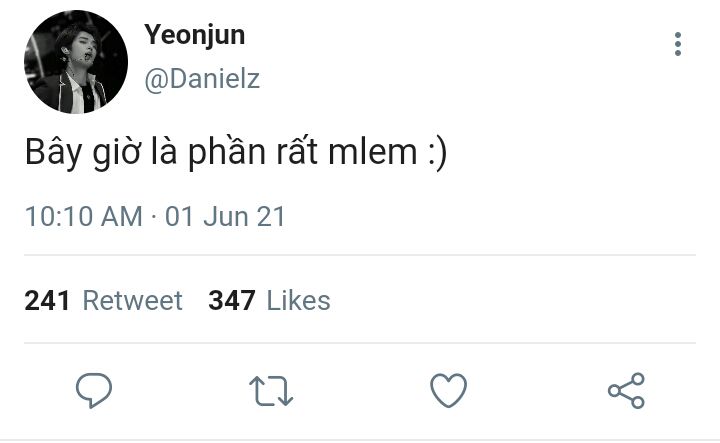The width and height of the screenshot is (720, 443).
Task: View Yeonjun's profile picture
Action: coord(76,62)
